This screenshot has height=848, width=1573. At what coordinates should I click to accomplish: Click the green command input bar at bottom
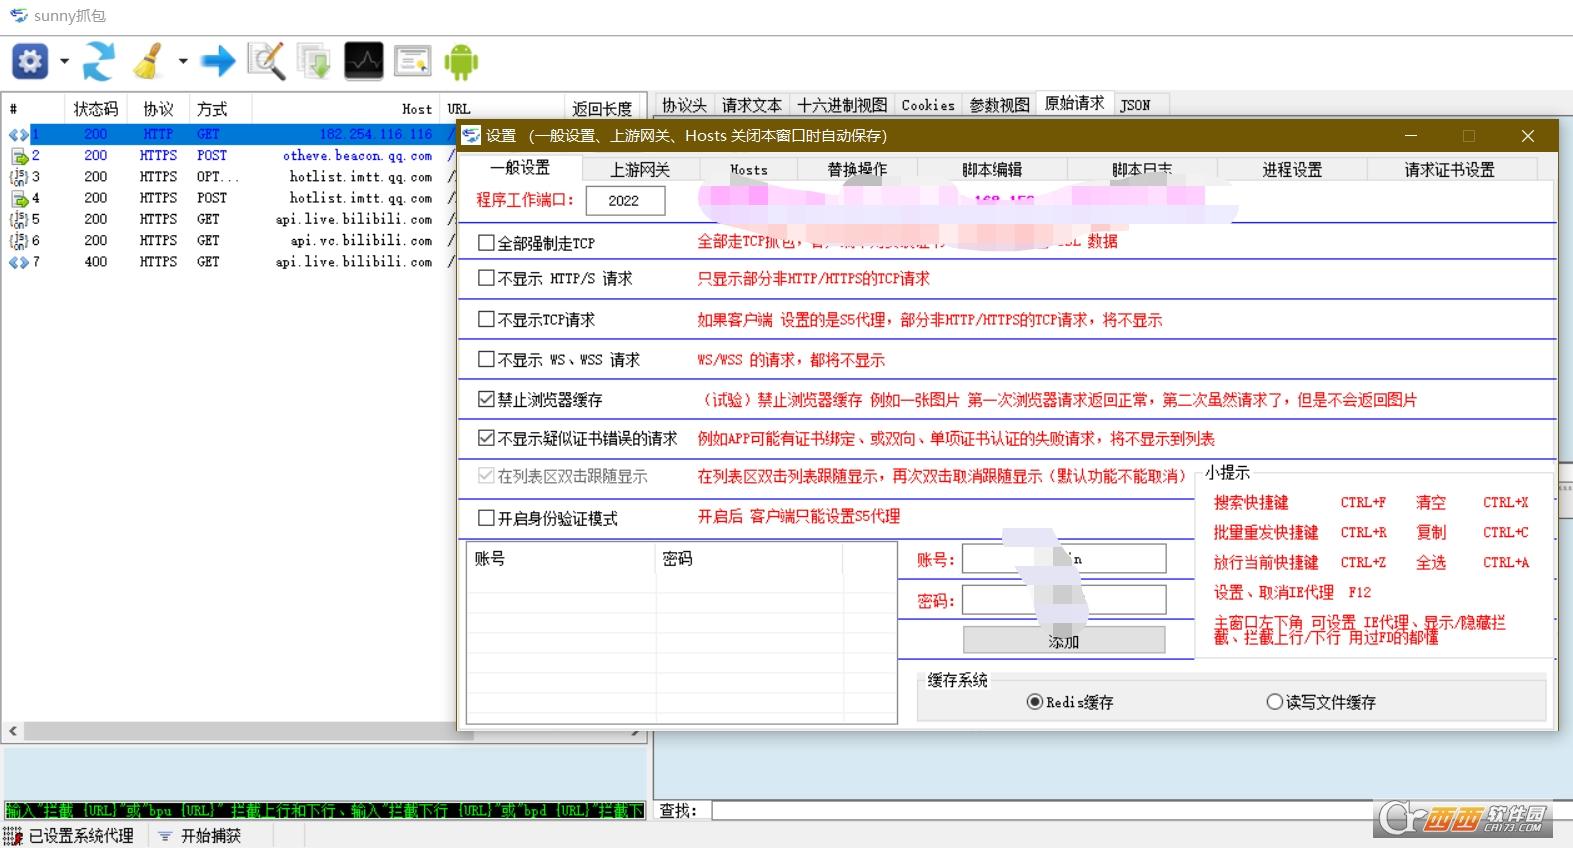pos(325,810)
